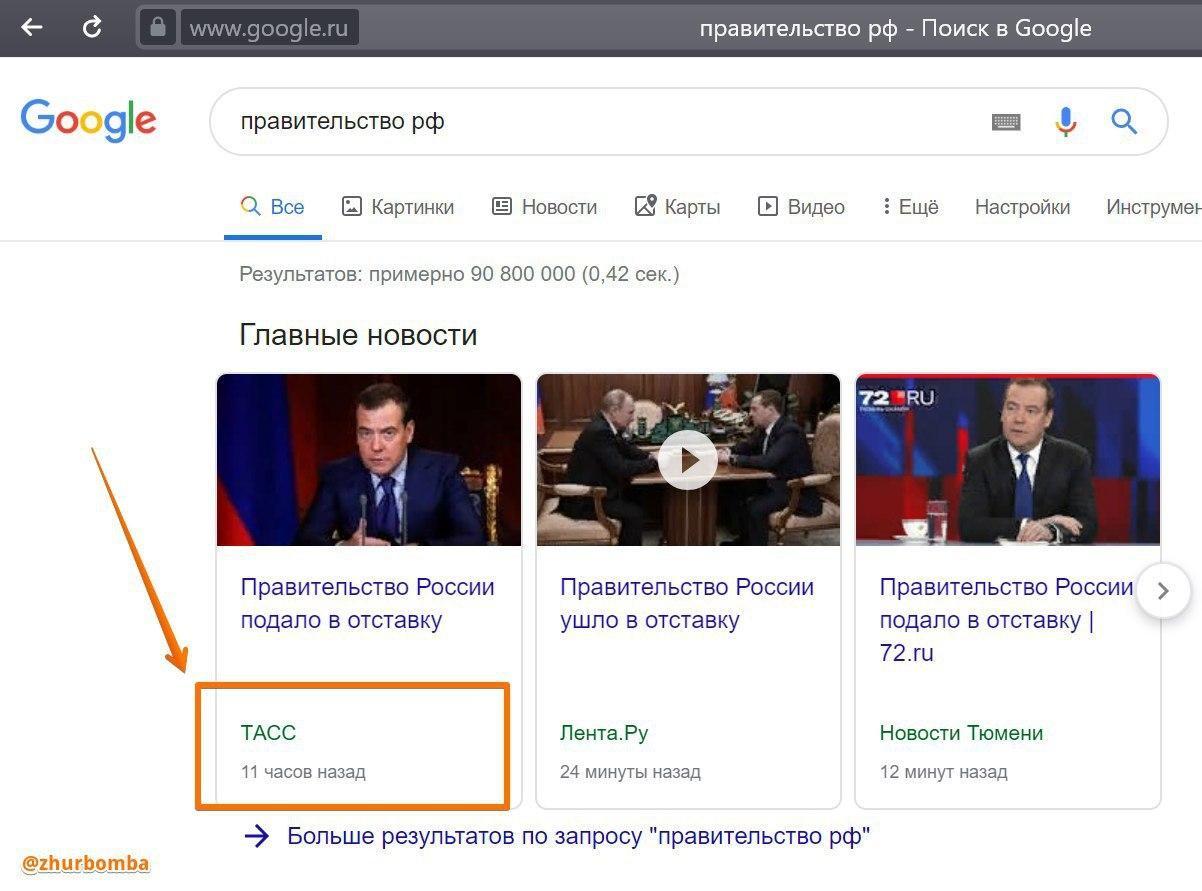The image size is (1202, 891).
Task: Switch to the Карты tab
Action: pos(678,207)
